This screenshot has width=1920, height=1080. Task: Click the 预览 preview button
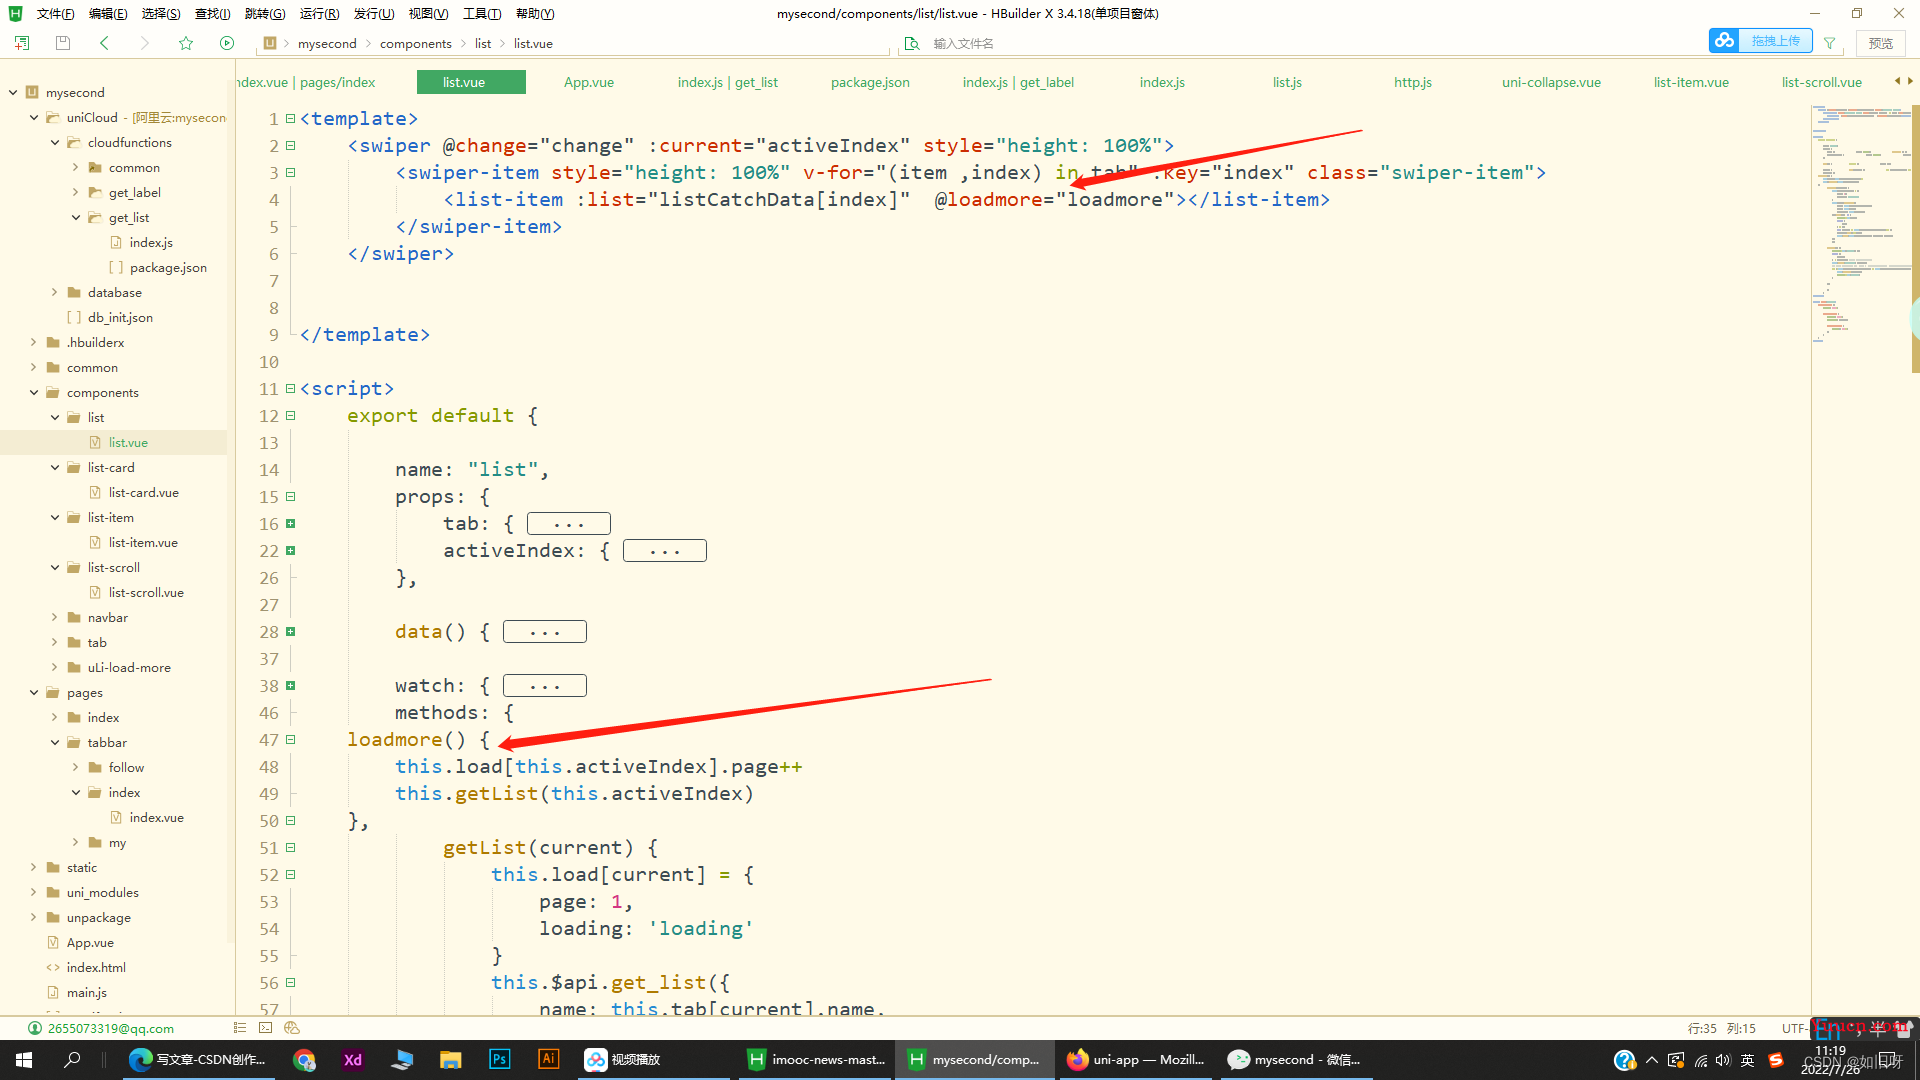tap(1881, 43)
